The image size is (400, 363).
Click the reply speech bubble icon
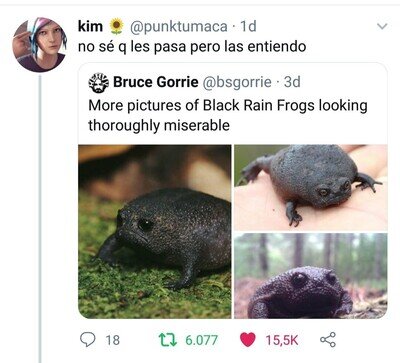[88, 340]
